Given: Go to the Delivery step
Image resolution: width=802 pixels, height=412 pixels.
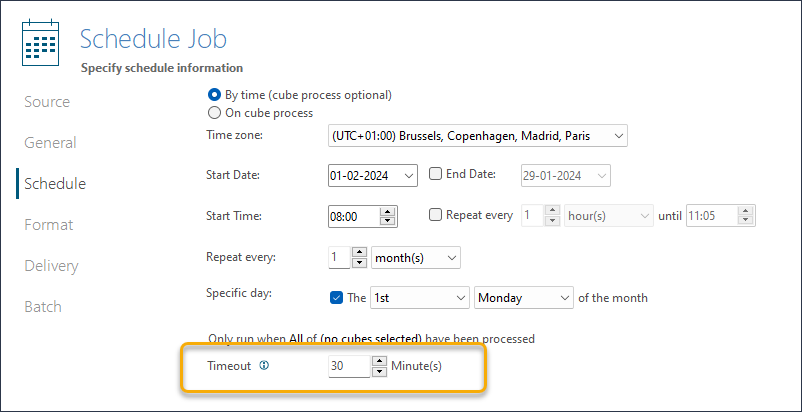Looking at the screenshot, I should (51, 266).
